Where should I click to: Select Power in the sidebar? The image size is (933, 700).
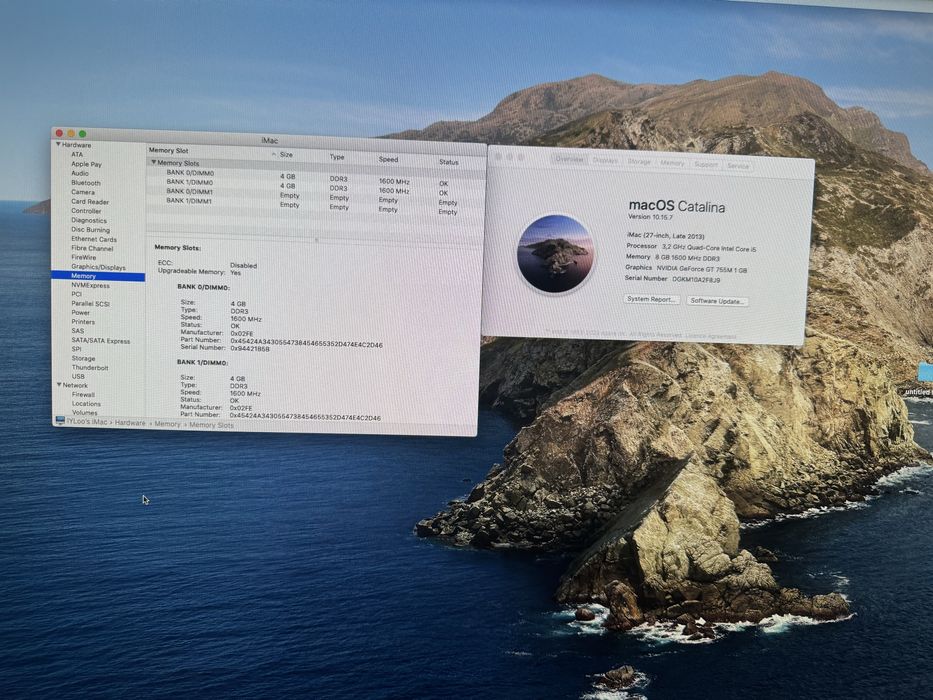click(81, 312)
